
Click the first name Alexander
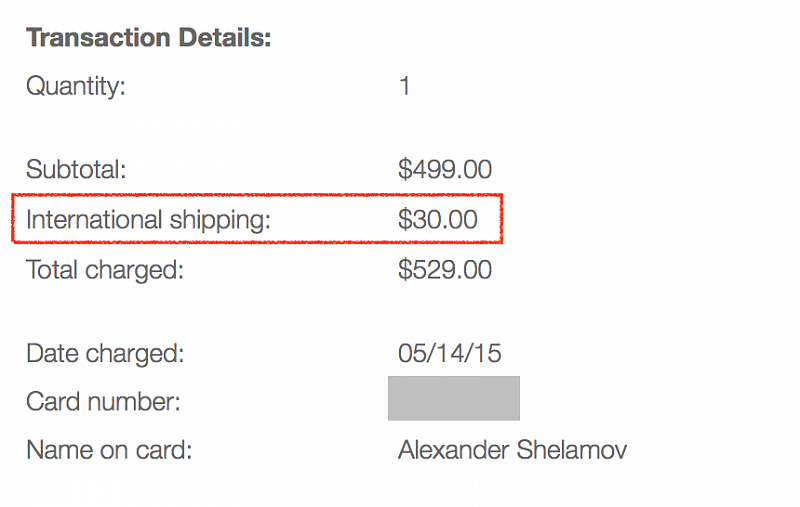pos(453,450)
